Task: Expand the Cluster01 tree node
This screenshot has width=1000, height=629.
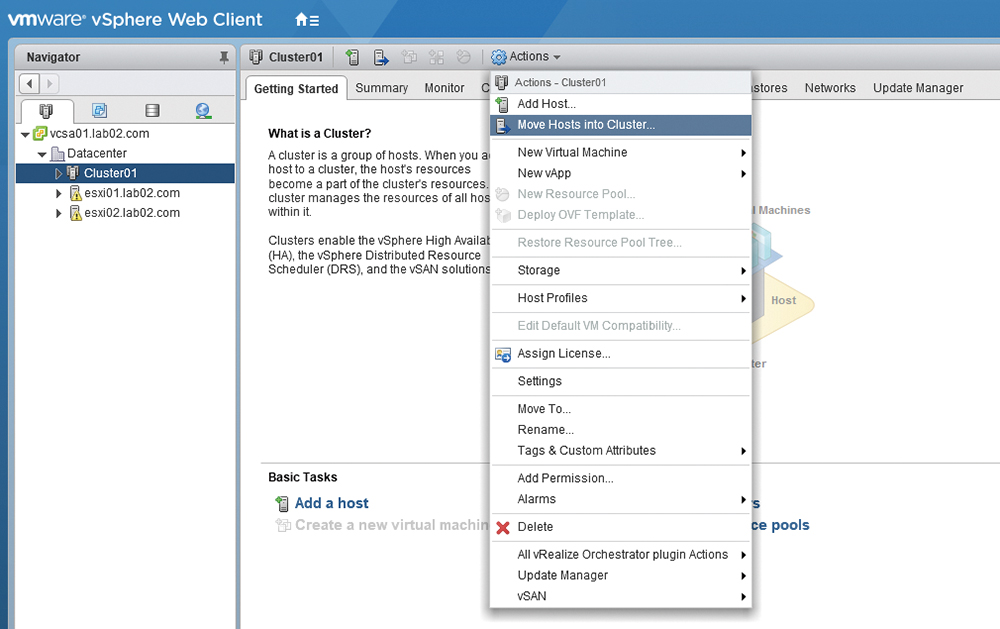Action: [x=58, y=174]
